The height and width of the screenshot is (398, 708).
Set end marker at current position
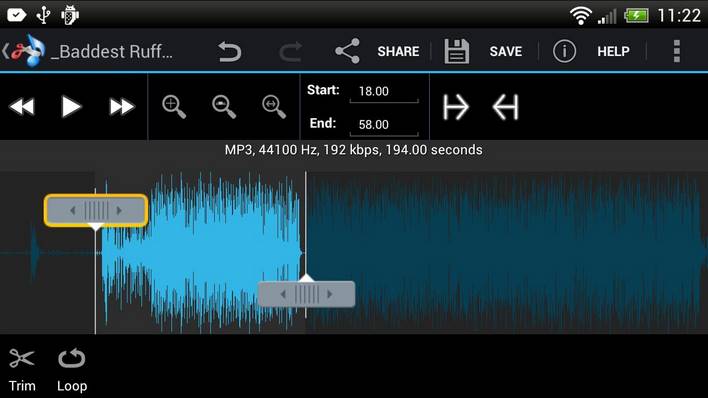point(505,107)
